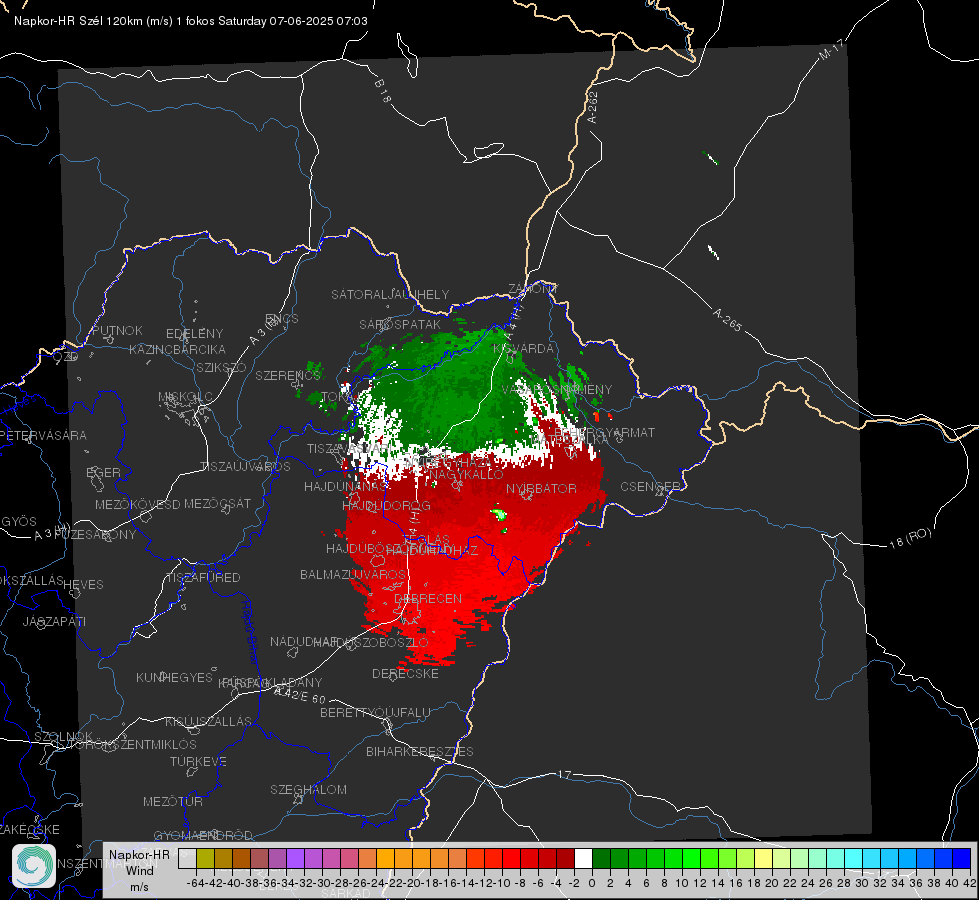This screenshot has width=979, height=900.
Task: Click the DEBRECEN city label
Action: click(x=428, y=598)
